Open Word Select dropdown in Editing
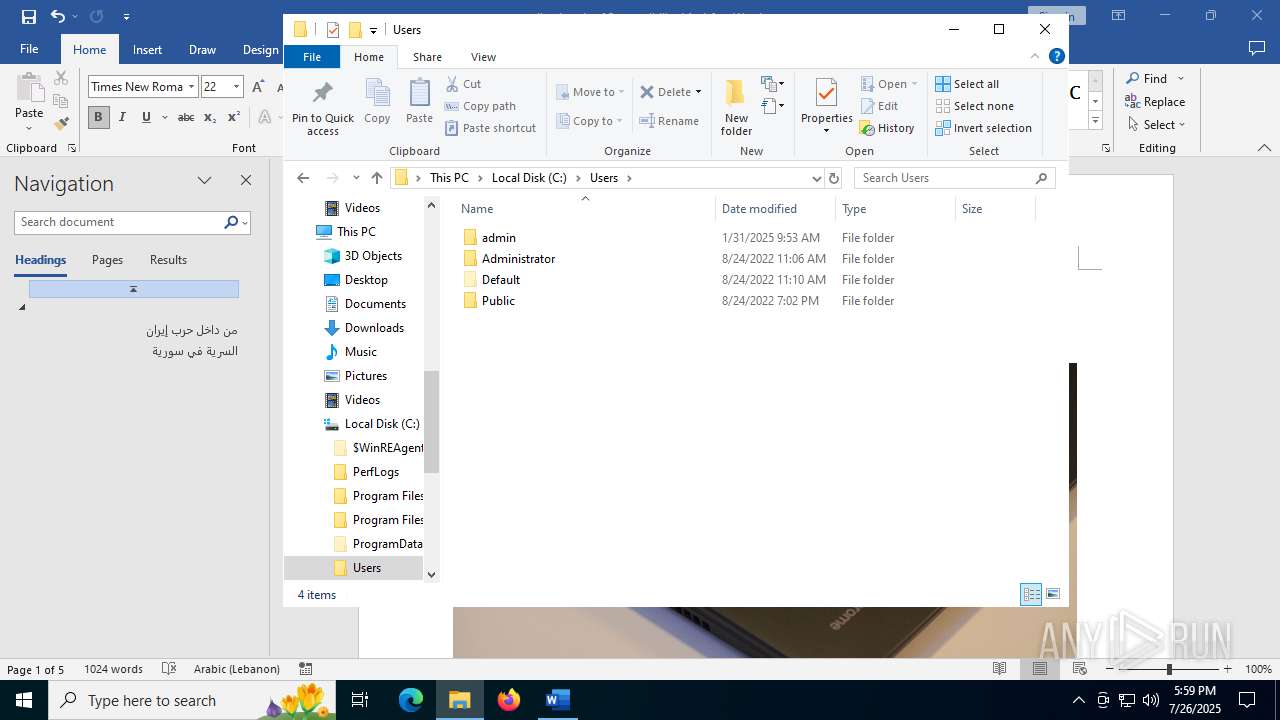Screen dimensions: 1280x720 (1155, 124)
